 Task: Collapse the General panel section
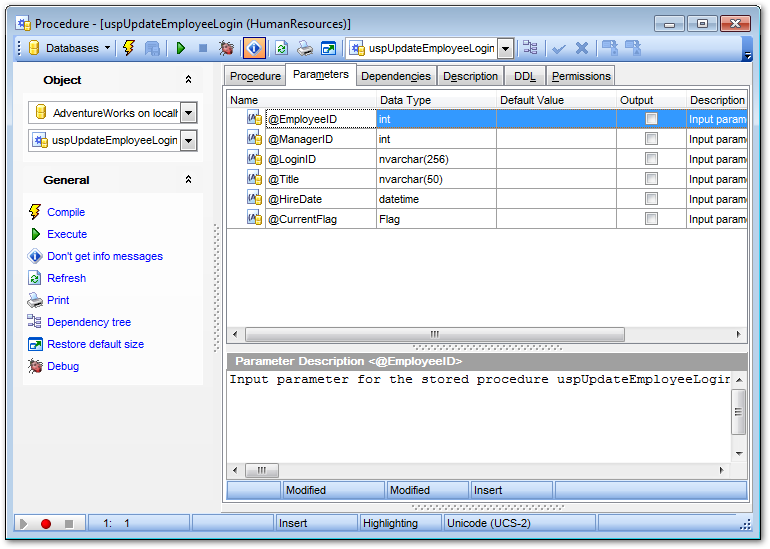(x=188, y=180)
